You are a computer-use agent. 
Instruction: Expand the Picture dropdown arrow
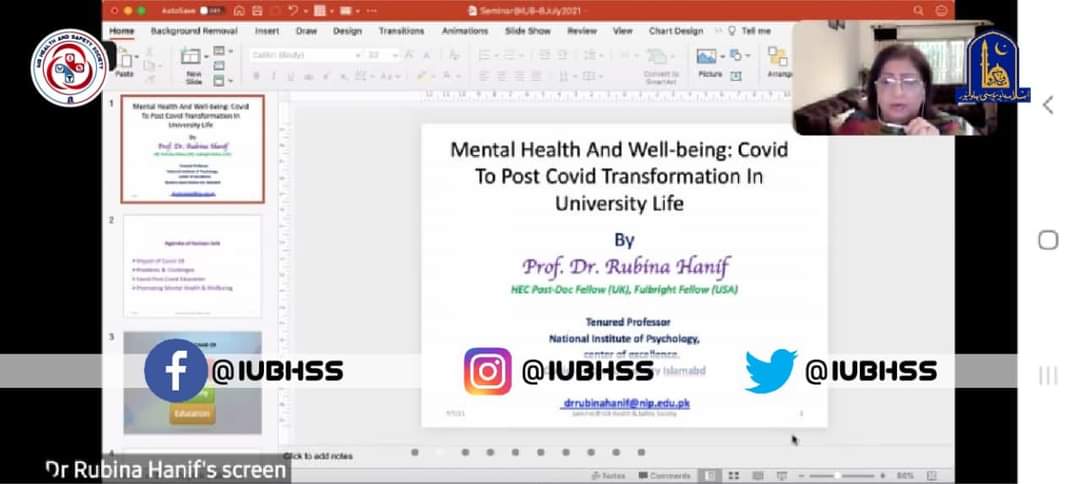[723, 56]
